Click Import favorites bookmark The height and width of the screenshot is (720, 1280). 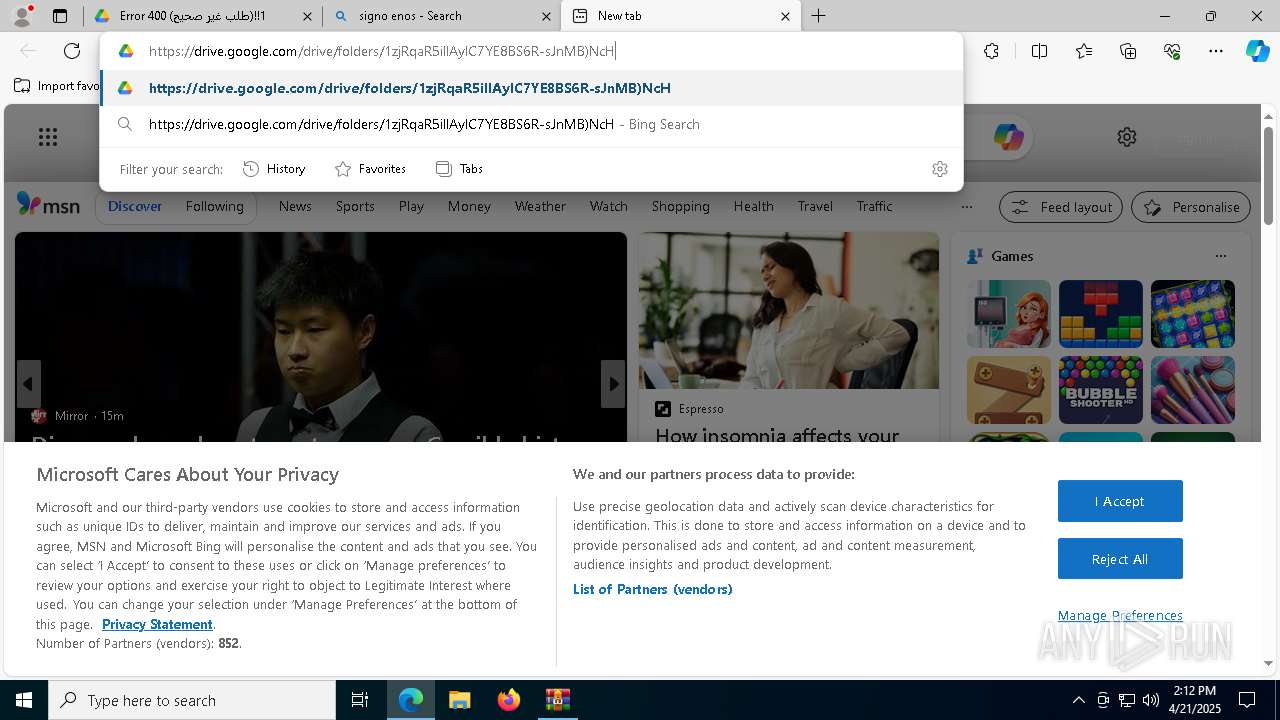(x=56, y=86)
